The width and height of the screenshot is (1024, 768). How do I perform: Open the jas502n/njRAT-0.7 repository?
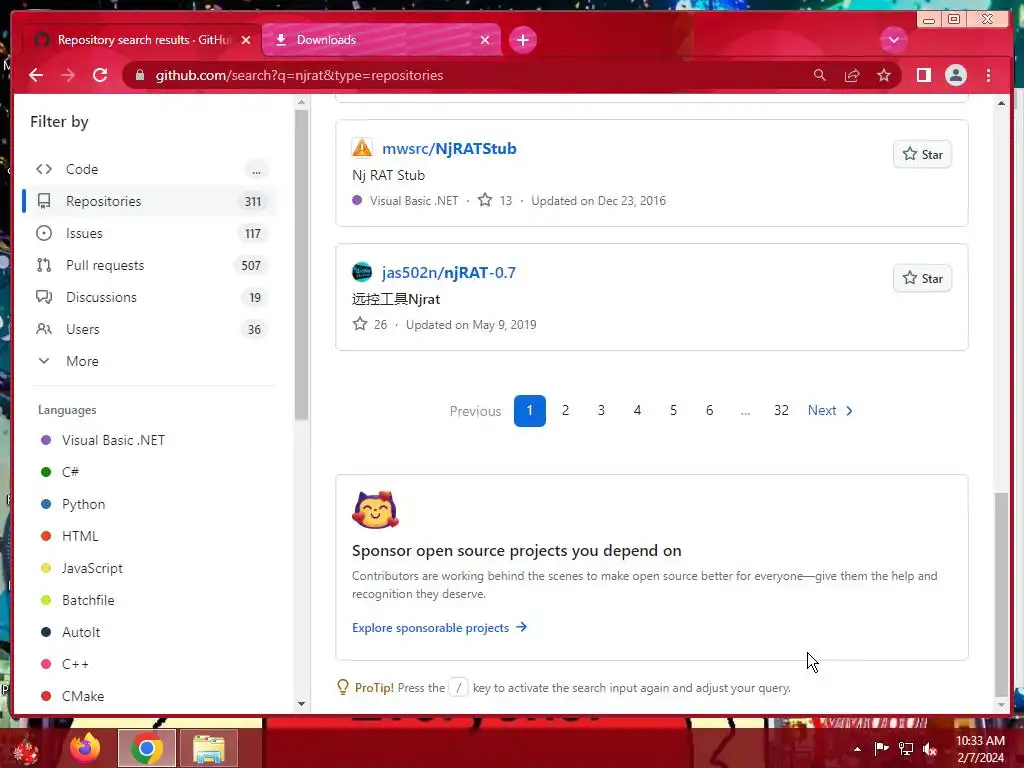point(449,273)
